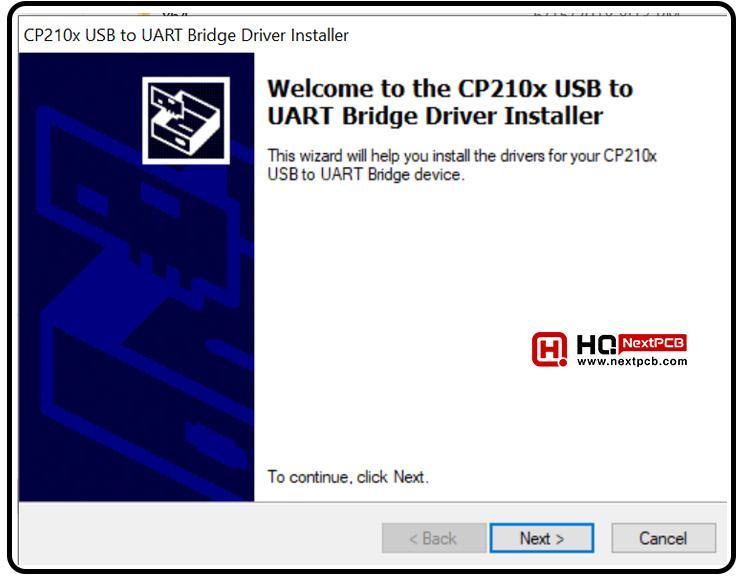Click the grayed-out < Back button

pos(434,538)
